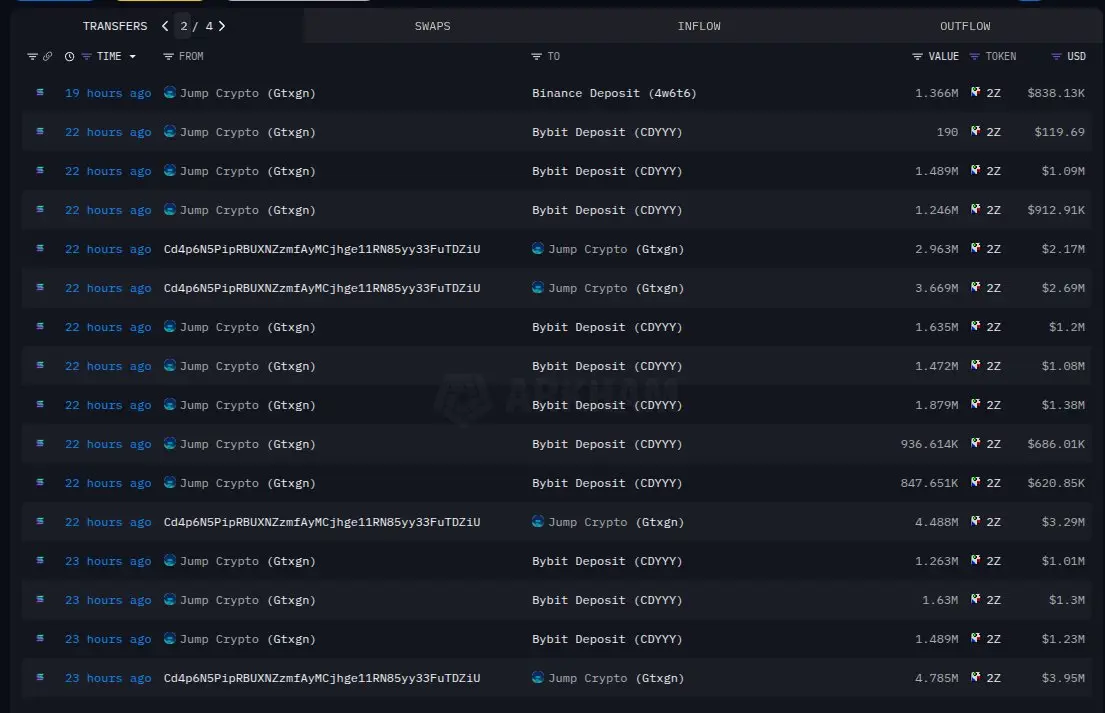Open the Transfers tab
This screenshot has height=713, width=1105.
[x=115, y=26]
